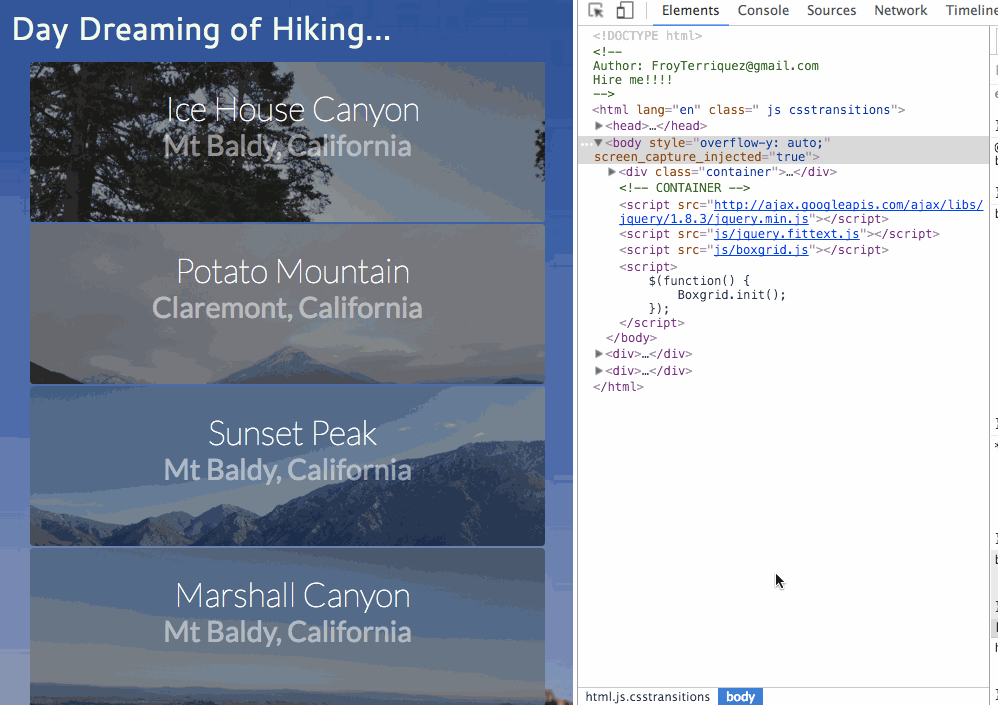Select the CONTAINER comment line
Viewport: 998px width, 705px height.
point(684,188)
